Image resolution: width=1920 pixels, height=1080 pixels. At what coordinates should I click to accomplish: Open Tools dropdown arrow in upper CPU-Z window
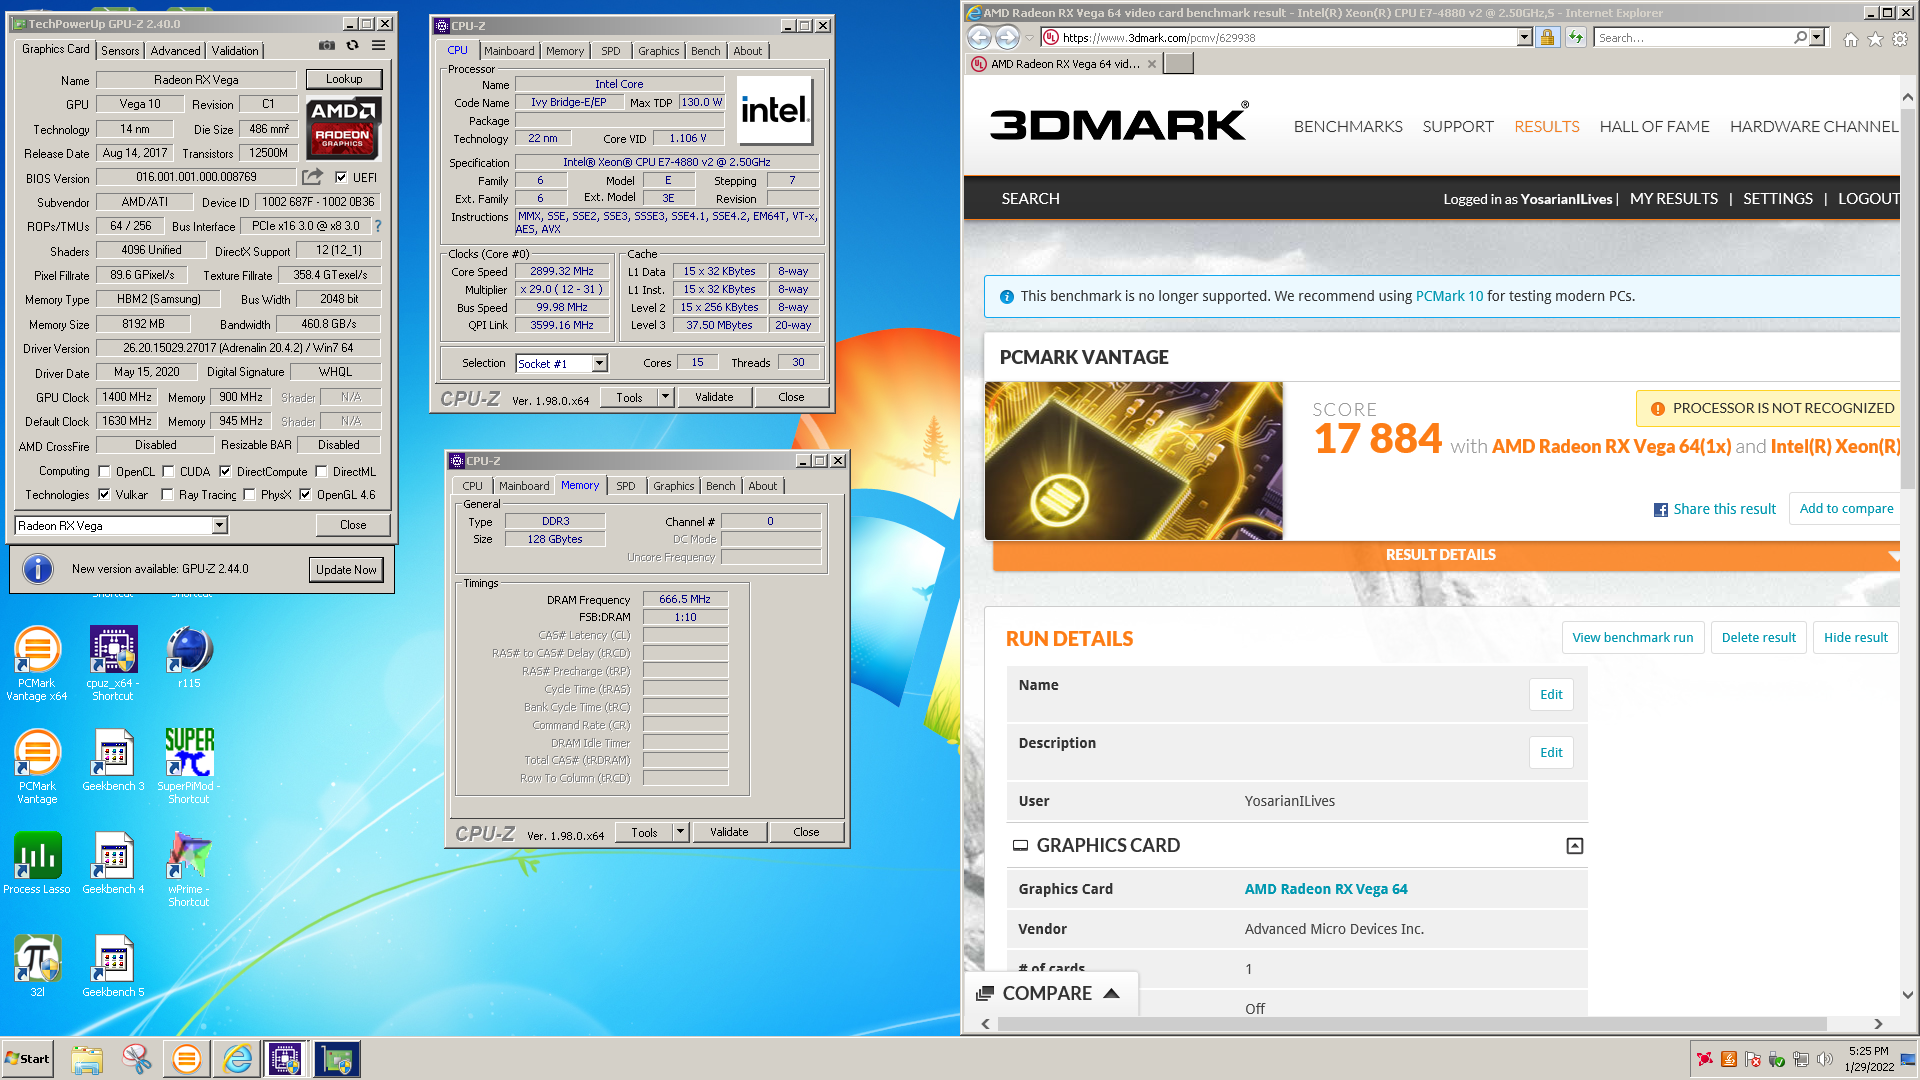[x=665, y=397]
